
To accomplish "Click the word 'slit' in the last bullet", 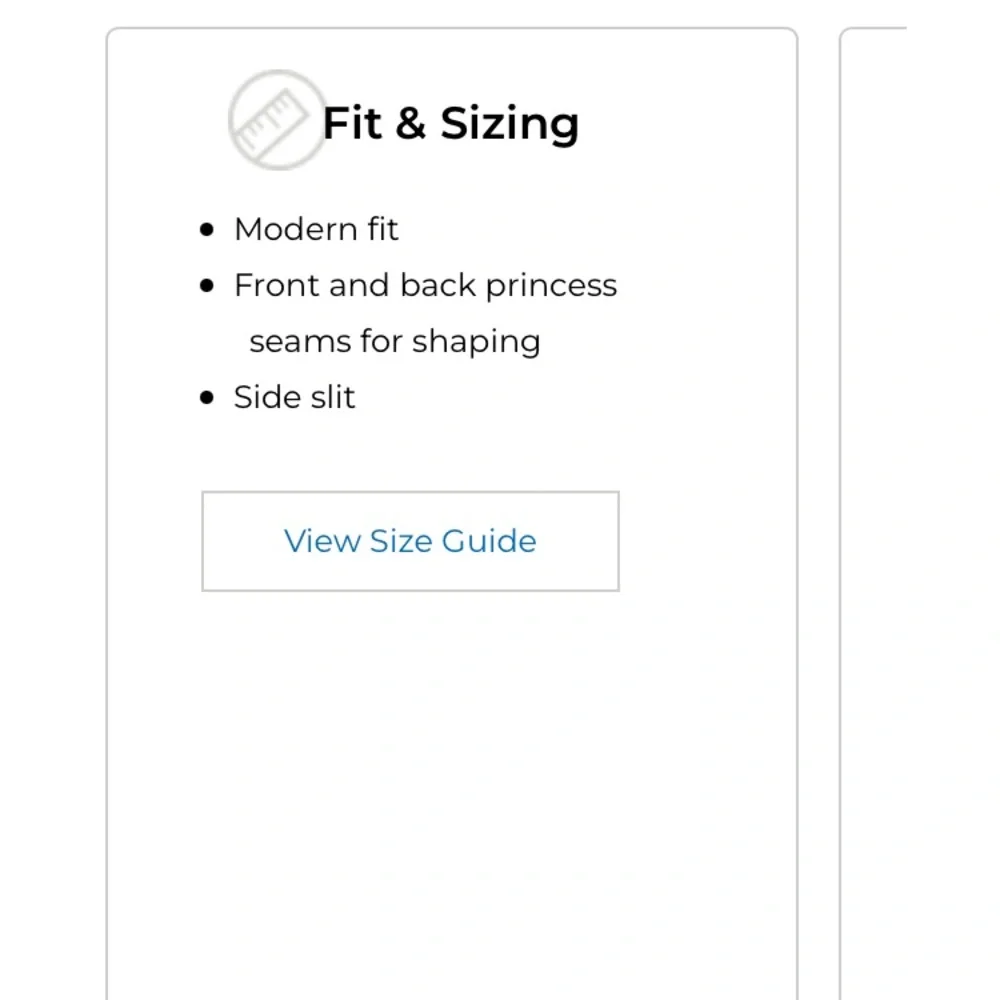I will [x=332, y=397].
